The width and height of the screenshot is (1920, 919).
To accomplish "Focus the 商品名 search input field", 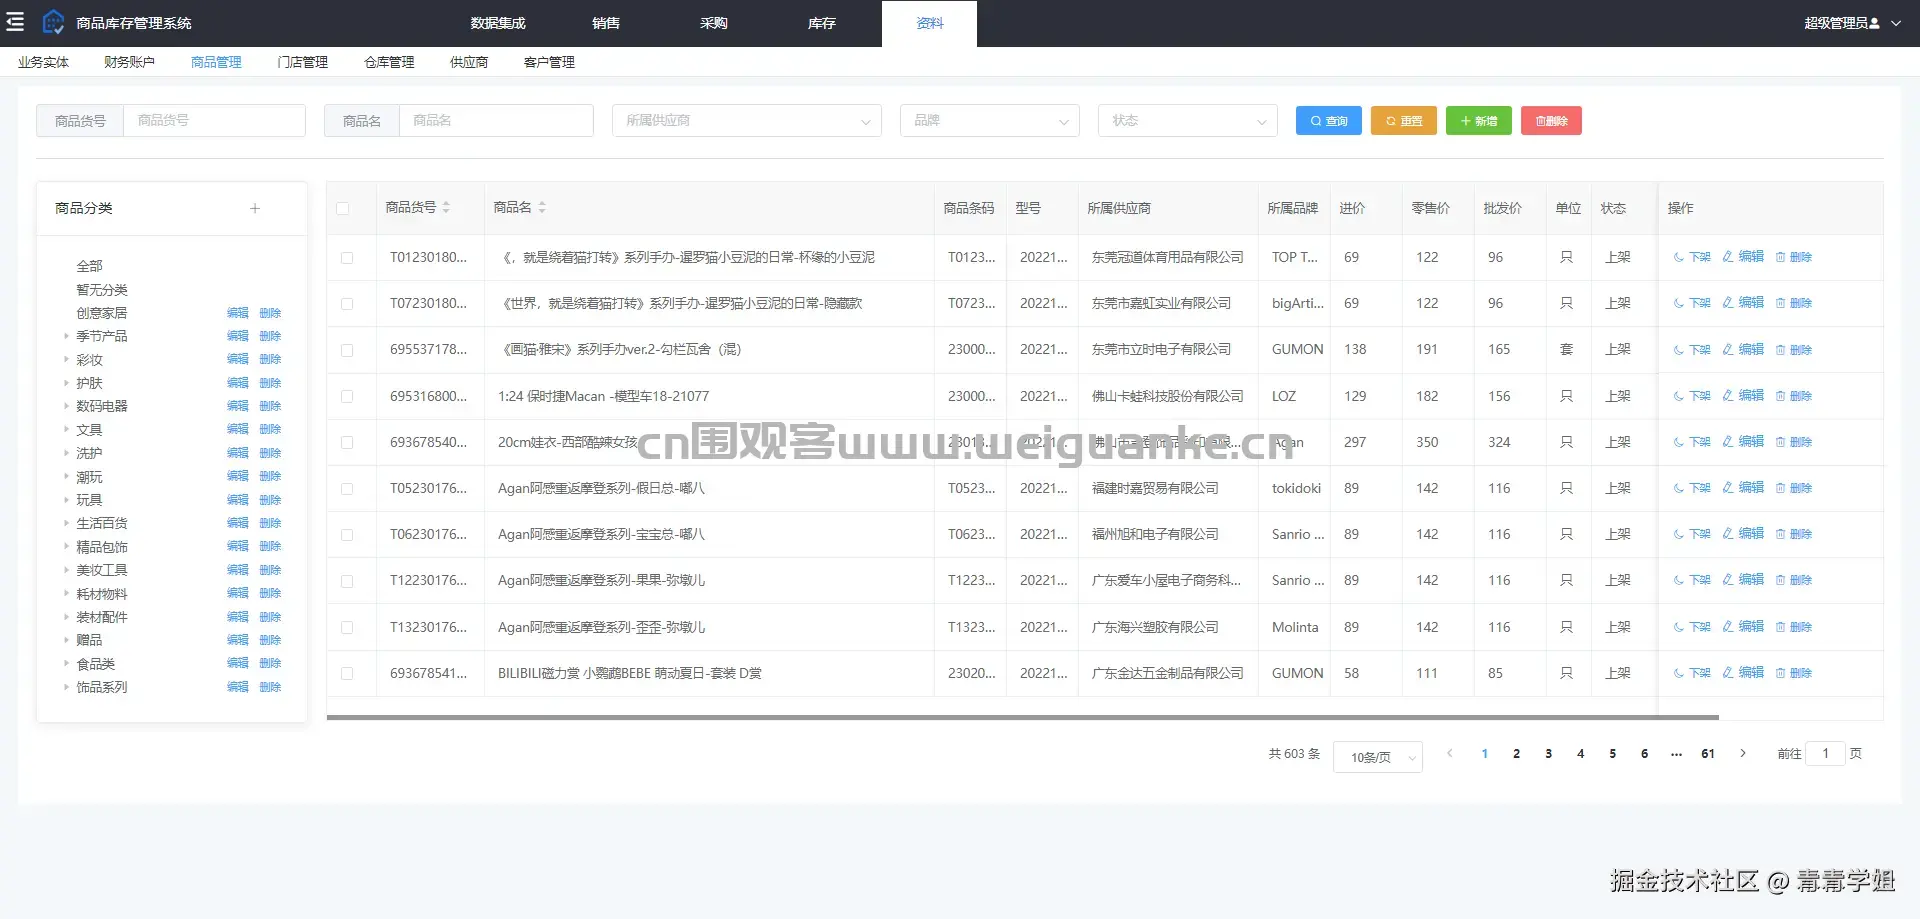I will [x=496, y=121].
